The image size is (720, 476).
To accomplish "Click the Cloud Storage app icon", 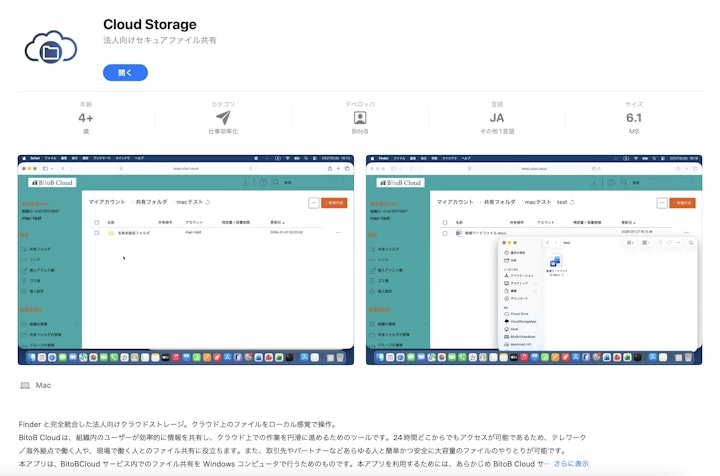I will click(x=51, y=47).
